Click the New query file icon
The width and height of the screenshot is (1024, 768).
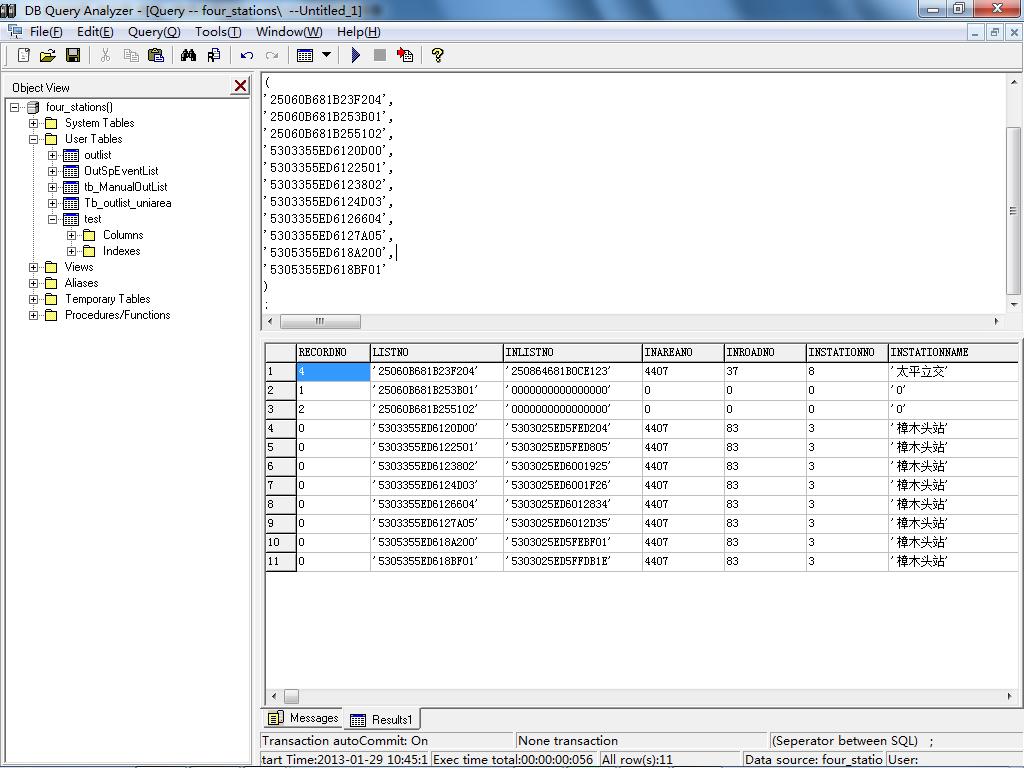pyautogui.click(x=24, y=56)
